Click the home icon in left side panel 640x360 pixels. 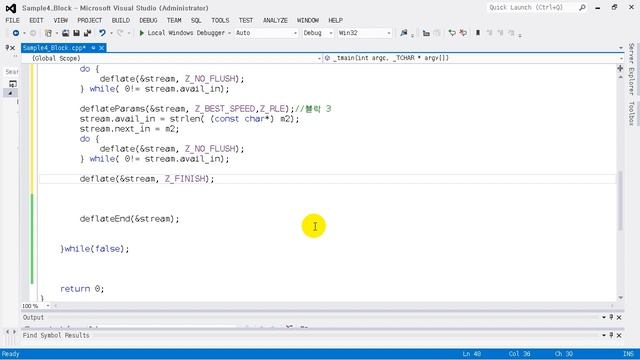coord(13,84)
